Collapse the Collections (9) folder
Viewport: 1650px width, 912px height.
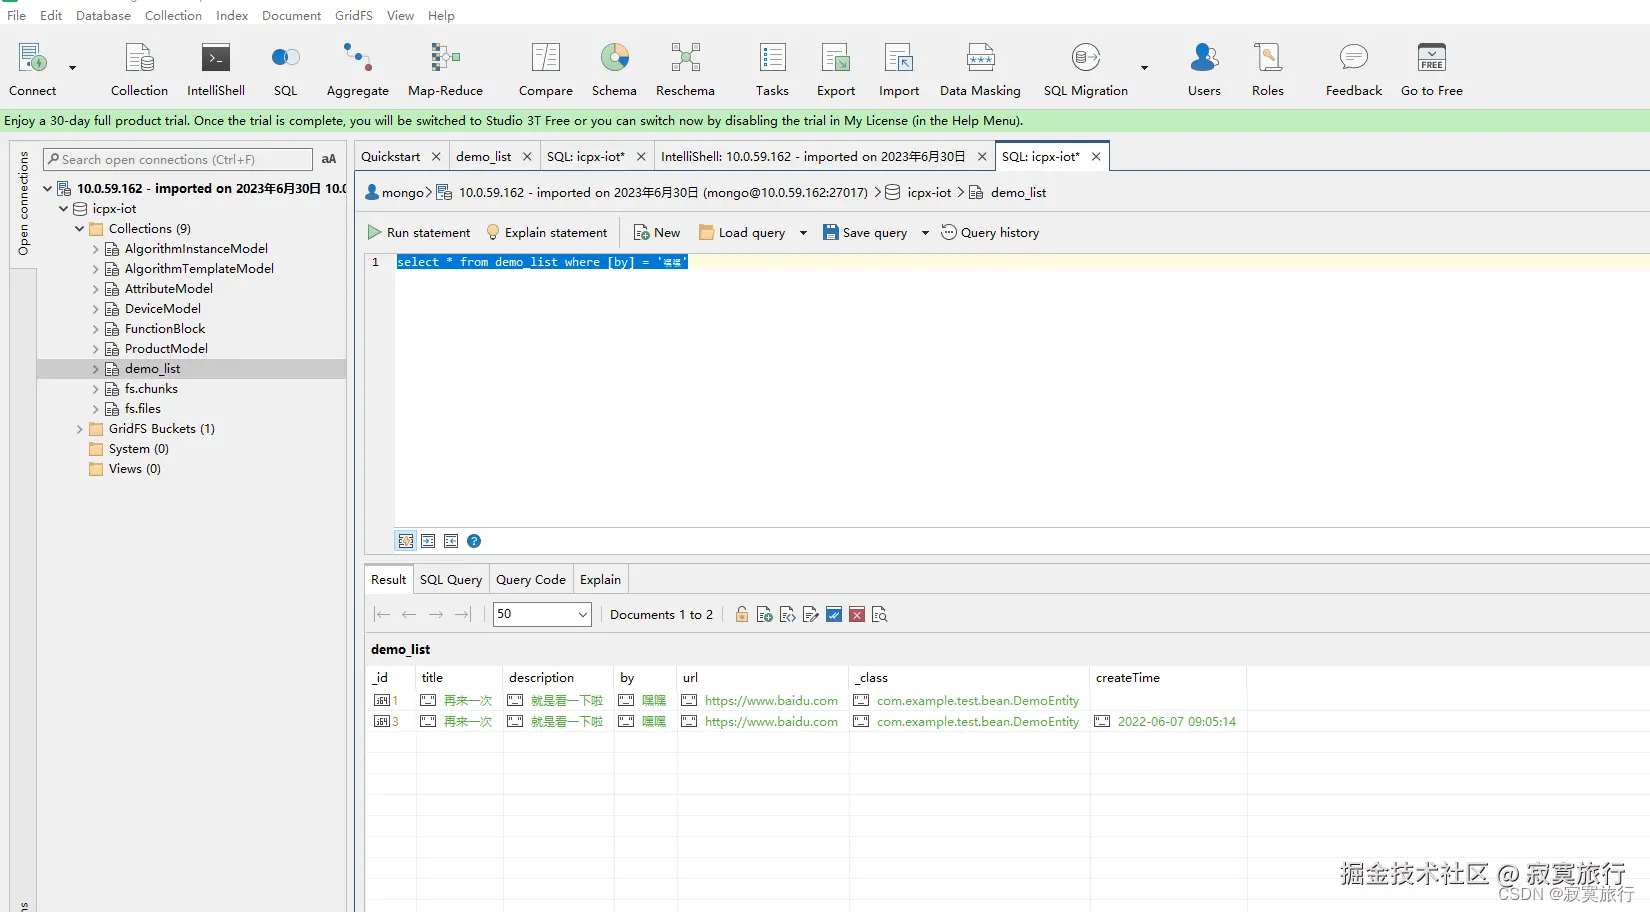pyautogui.click(x=79, y=229)
